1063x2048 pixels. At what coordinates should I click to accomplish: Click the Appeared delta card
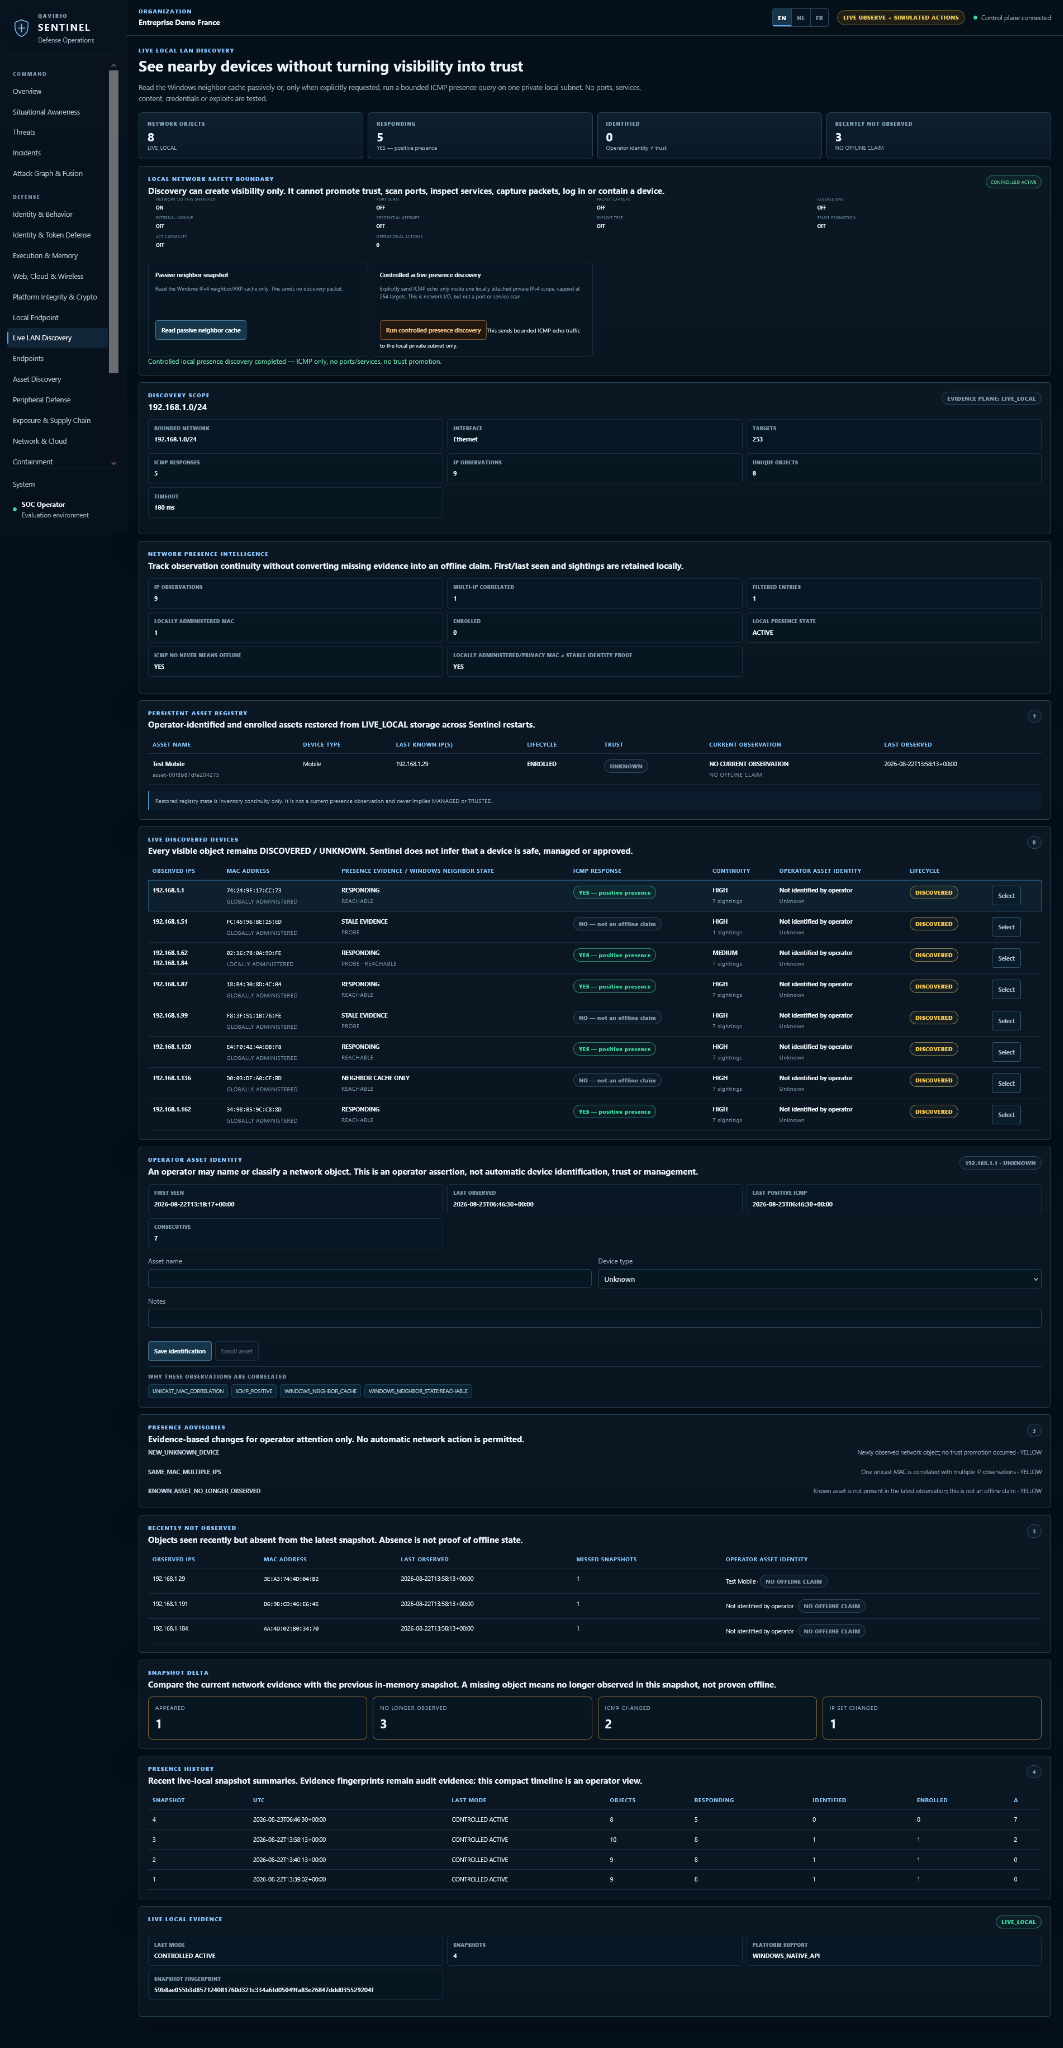coord(257,1718)
